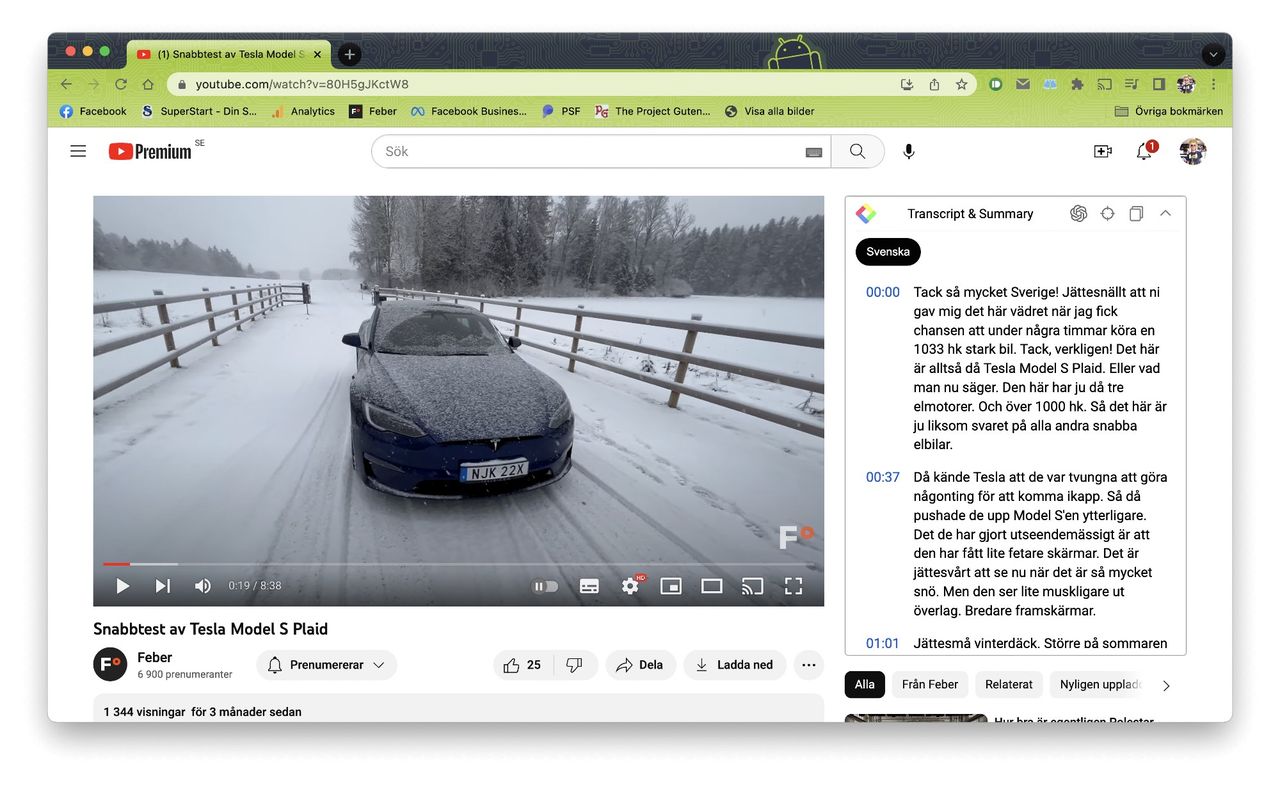Switch to the Från Feber tab

coord(930,684)
